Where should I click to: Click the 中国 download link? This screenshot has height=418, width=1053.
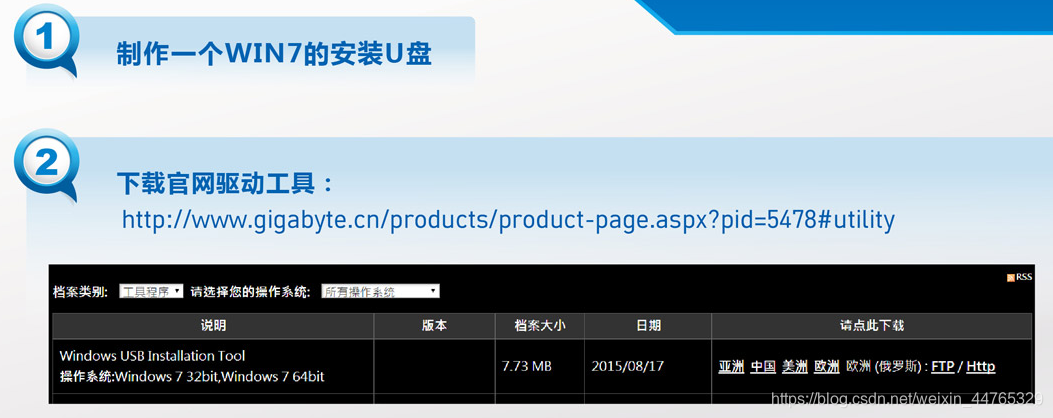click(763, 367)
